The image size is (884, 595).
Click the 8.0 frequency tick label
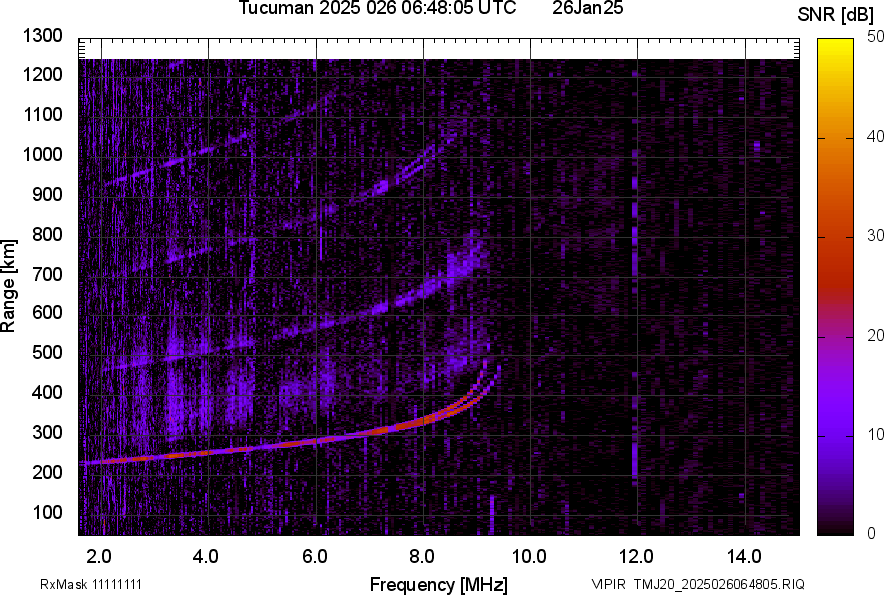tap(422, 556)
